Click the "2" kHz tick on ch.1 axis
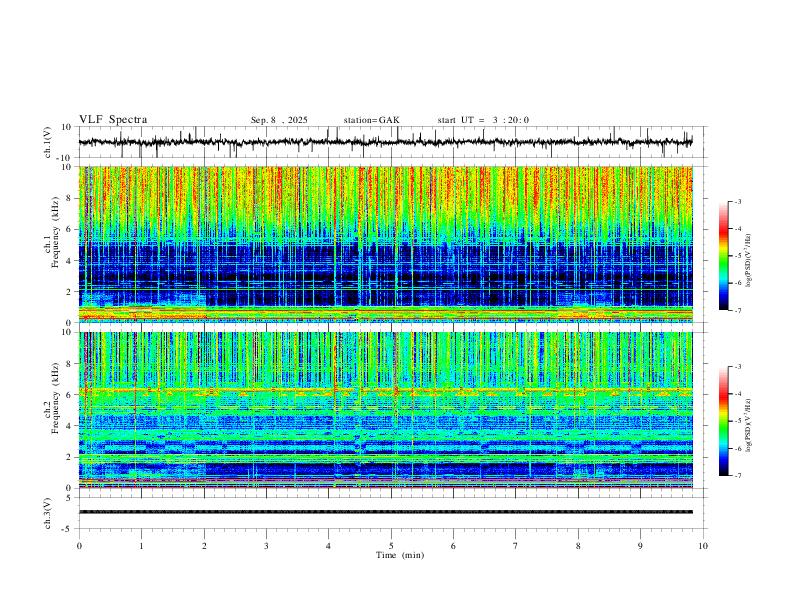792x612 pixels. point(70,291)
